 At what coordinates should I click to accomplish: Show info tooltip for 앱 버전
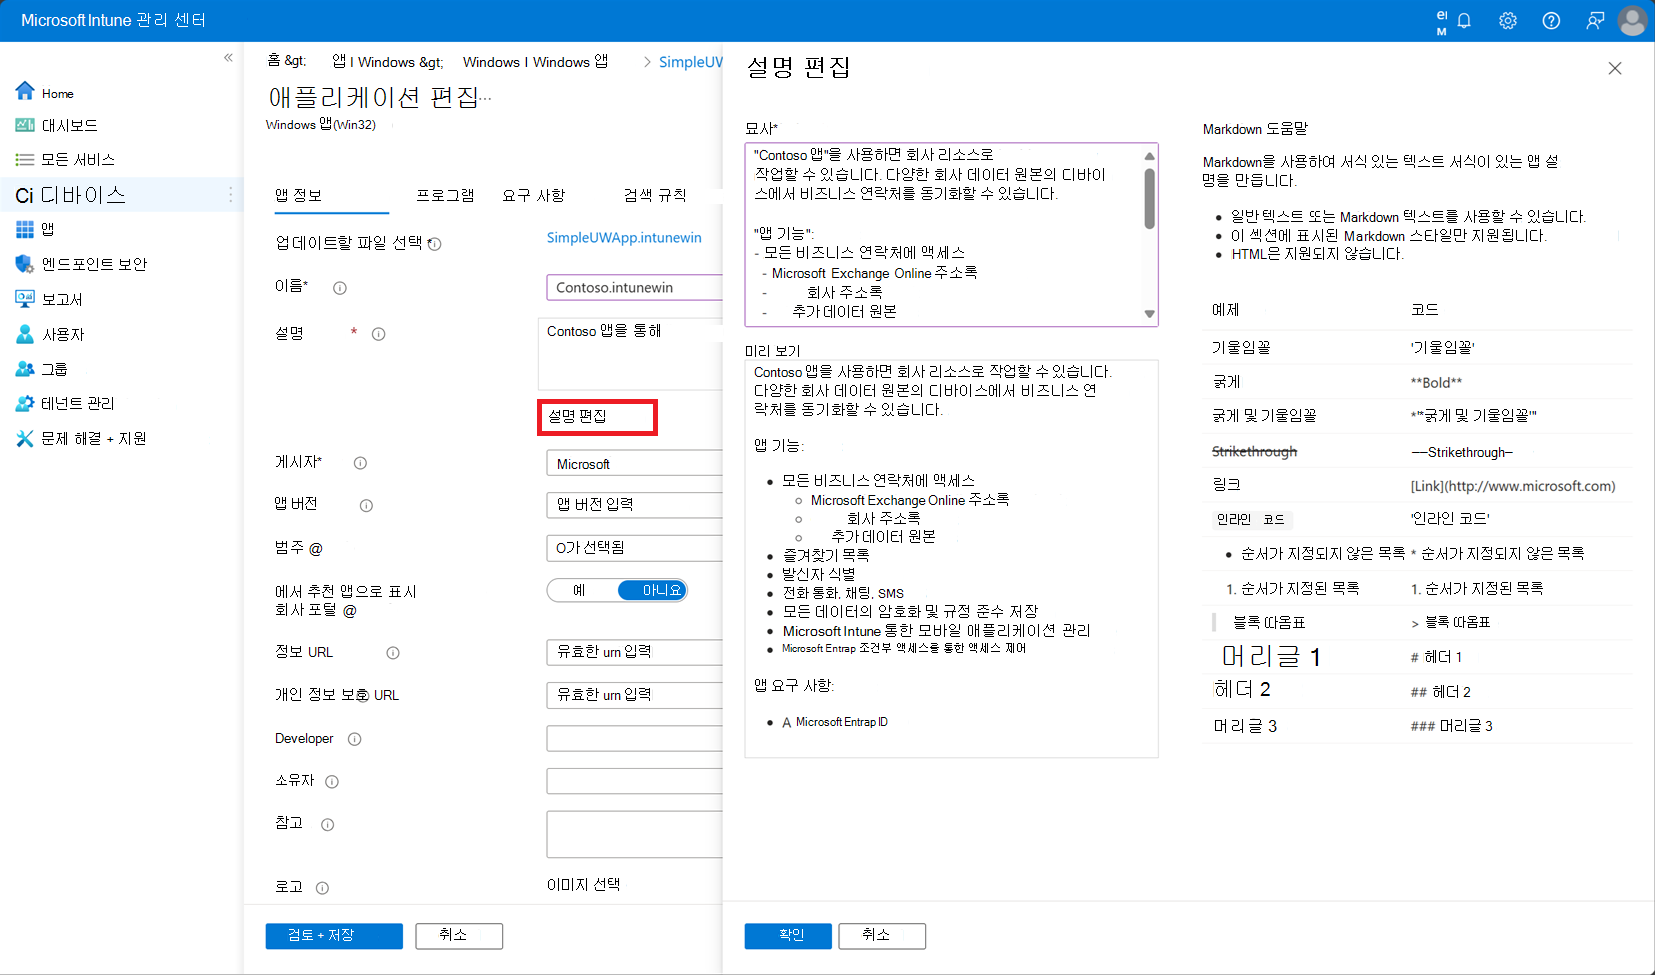point(366,505)
